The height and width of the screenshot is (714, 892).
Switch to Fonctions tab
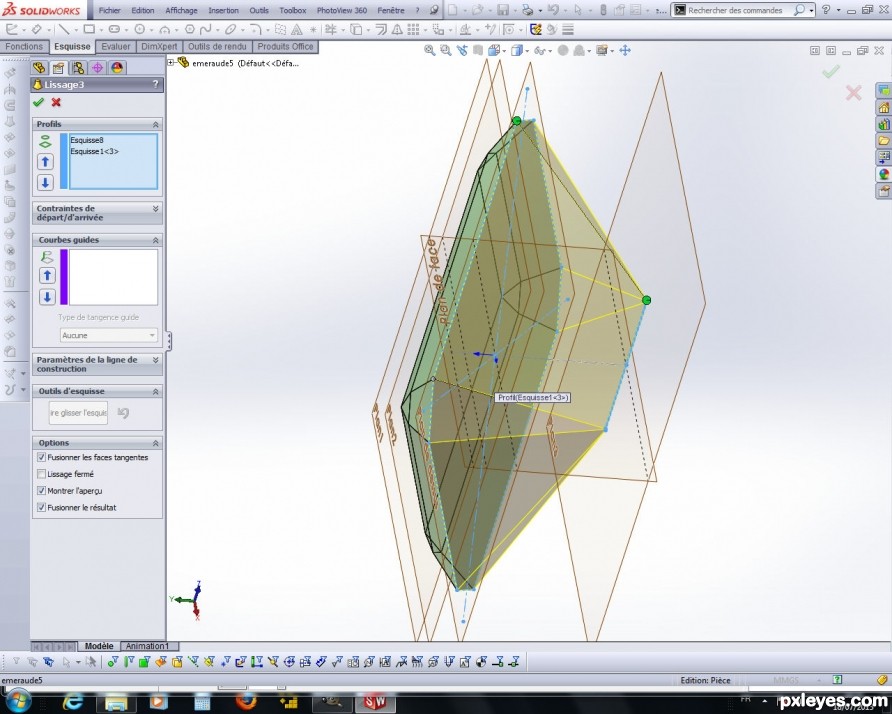coord(24,47)
